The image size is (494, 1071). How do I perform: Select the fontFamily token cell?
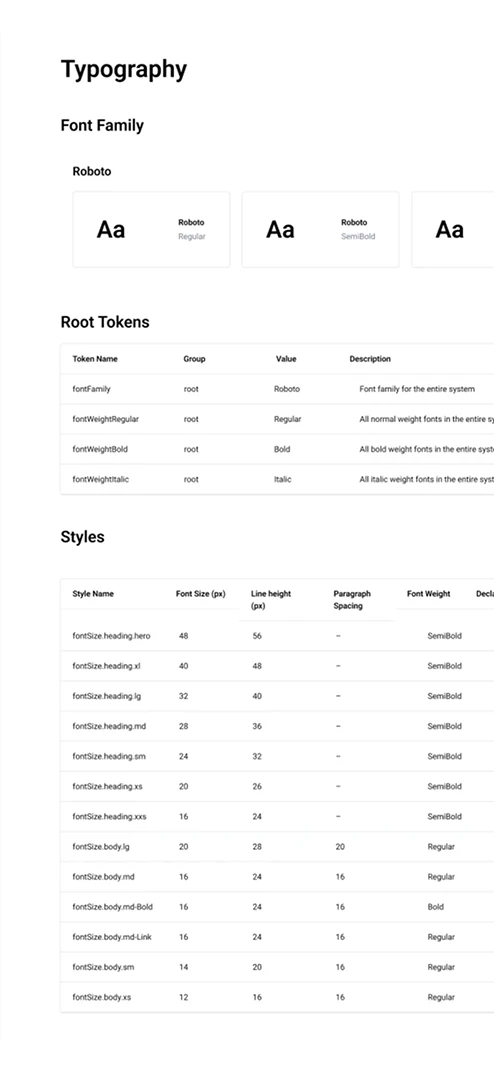point(92,389)
